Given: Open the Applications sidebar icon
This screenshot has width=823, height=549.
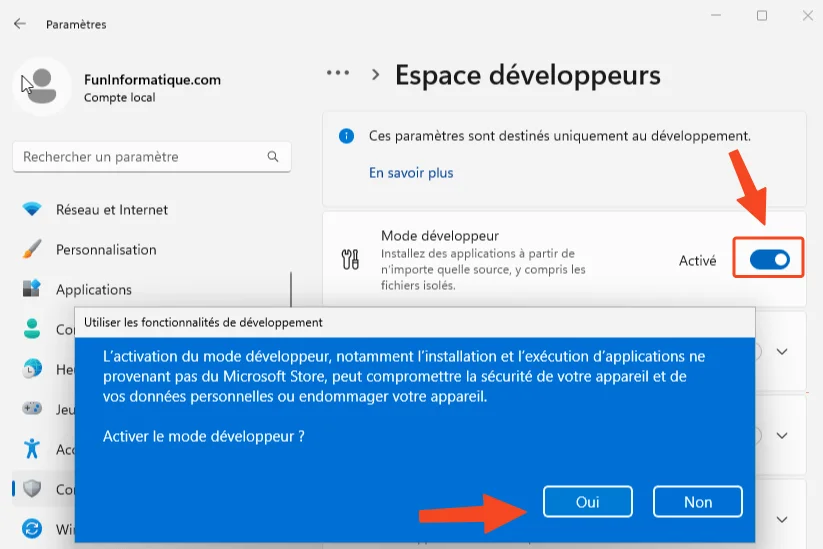Looking at the screenshot, I should coord(32,289).
